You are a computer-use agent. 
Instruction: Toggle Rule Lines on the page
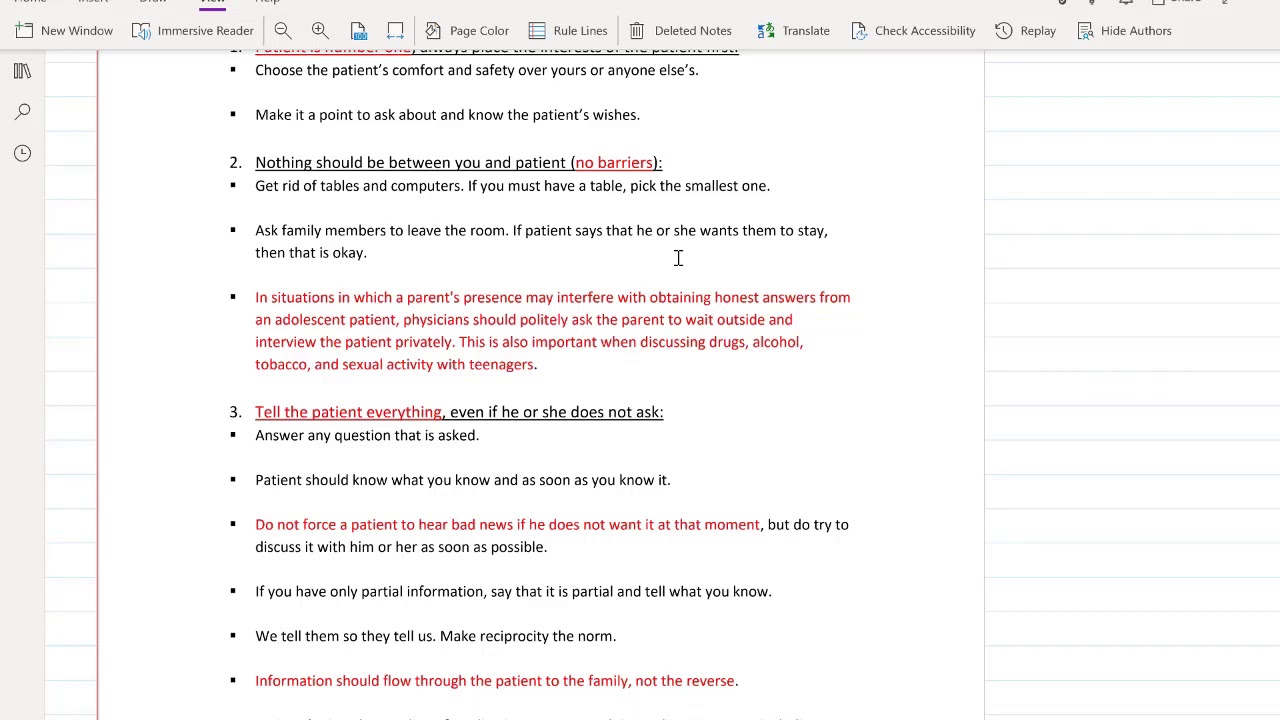point(568,30)
